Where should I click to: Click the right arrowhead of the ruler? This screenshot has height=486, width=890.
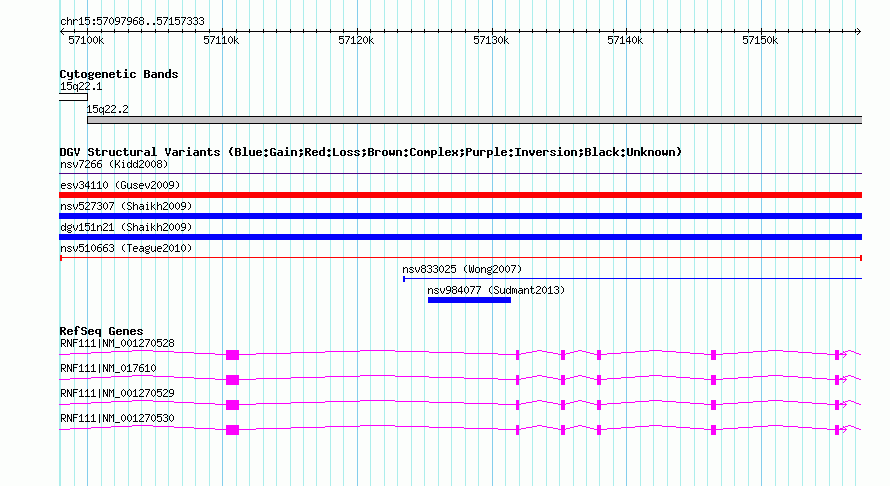858,31
